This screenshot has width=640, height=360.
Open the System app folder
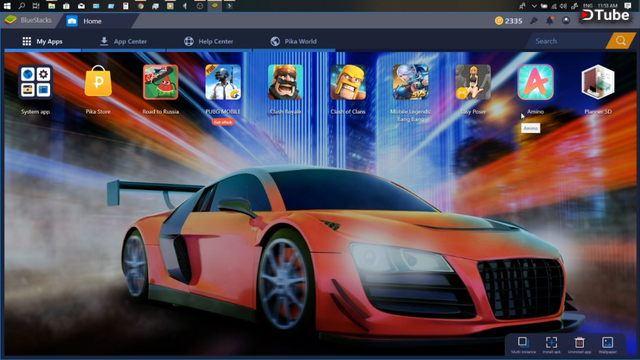[36, 82]
